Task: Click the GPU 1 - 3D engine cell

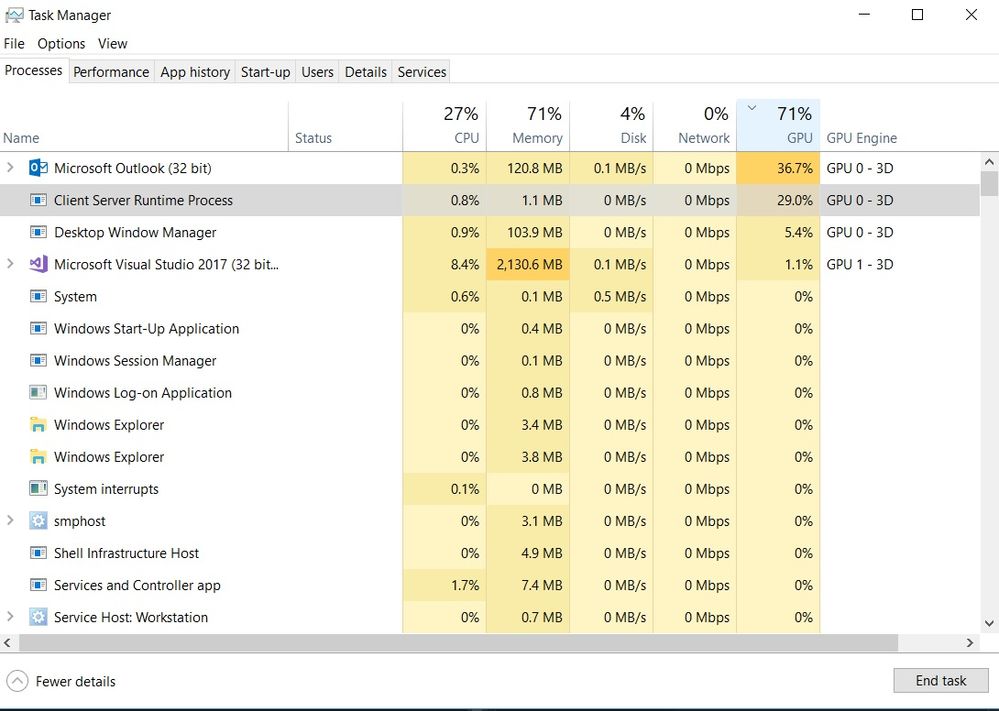Action: (x=859, y=264)
